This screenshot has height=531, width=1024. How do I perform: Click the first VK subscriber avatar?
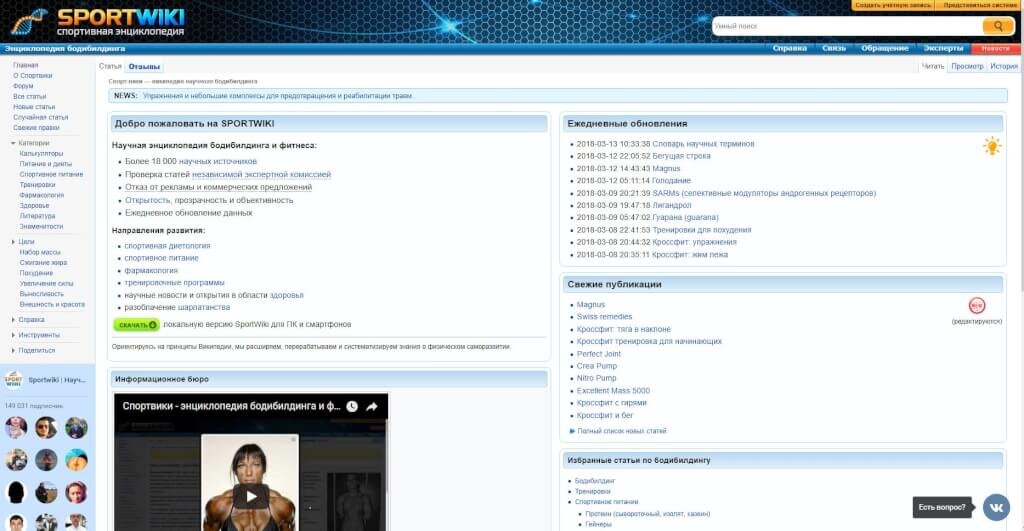(16, 428)
